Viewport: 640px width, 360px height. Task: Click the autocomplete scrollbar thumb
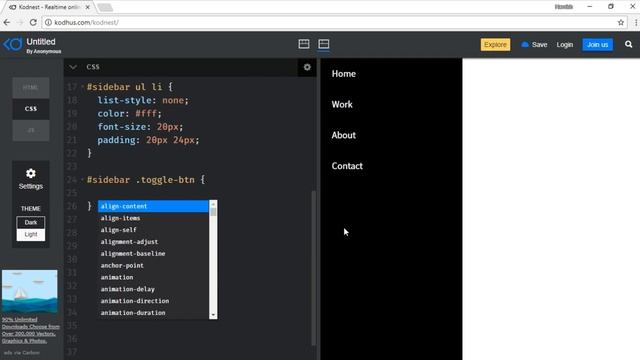[213, 212]
